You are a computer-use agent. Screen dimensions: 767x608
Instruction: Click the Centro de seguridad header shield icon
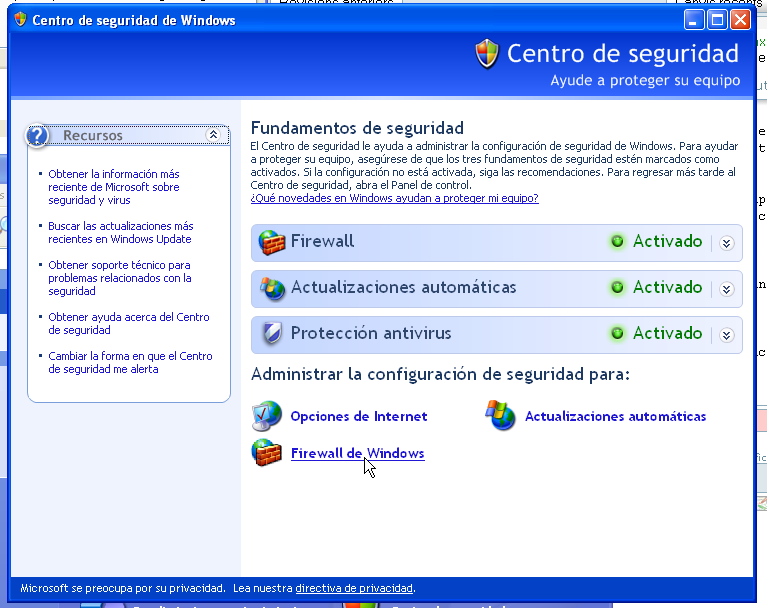pos(487,54)
